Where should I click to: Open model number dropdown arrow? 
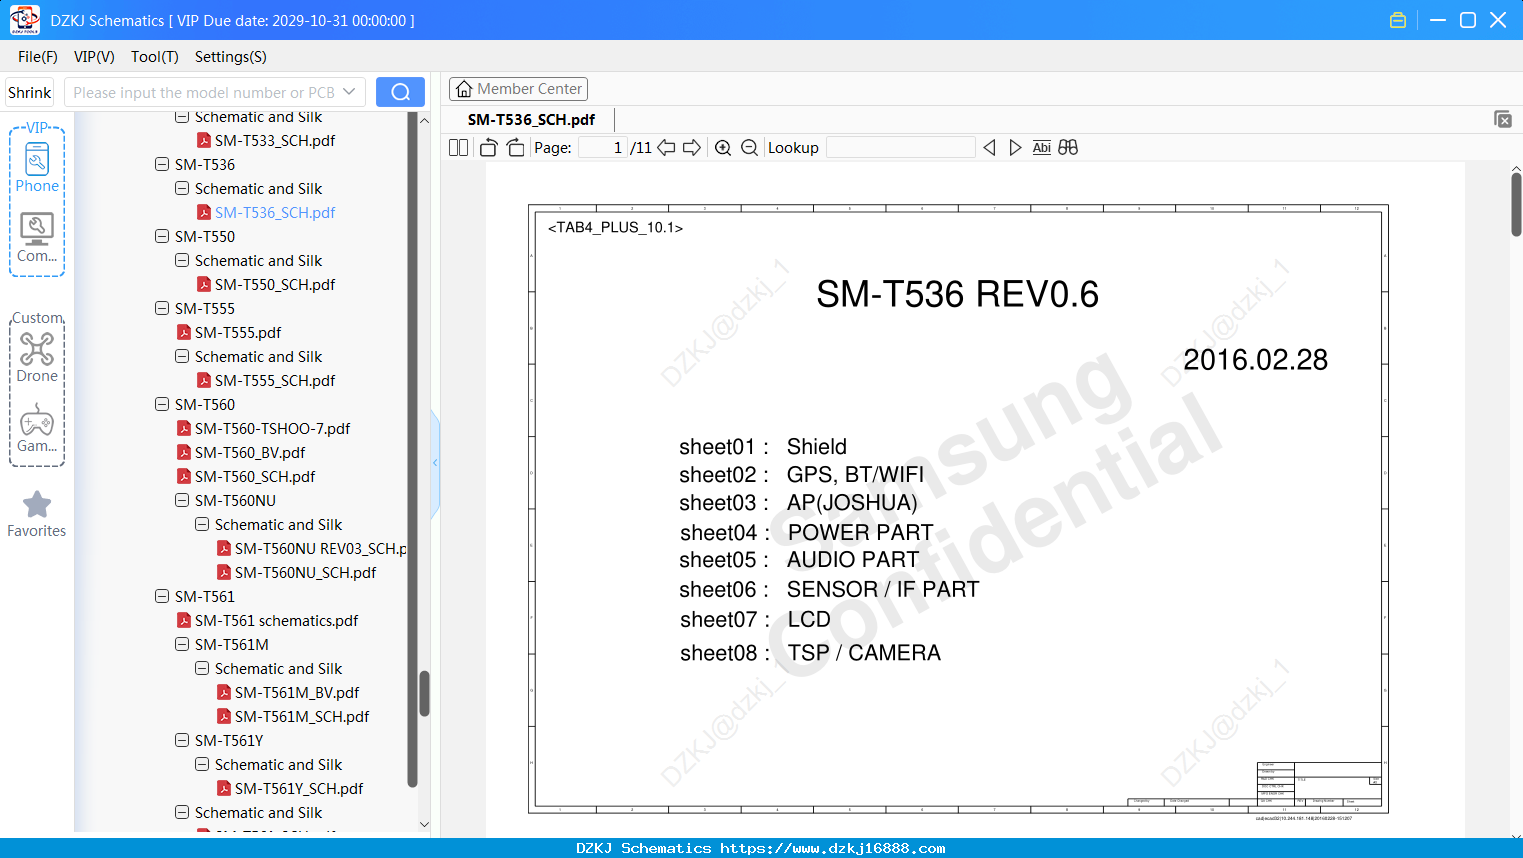pyautogui.click(x=349, y=92)
